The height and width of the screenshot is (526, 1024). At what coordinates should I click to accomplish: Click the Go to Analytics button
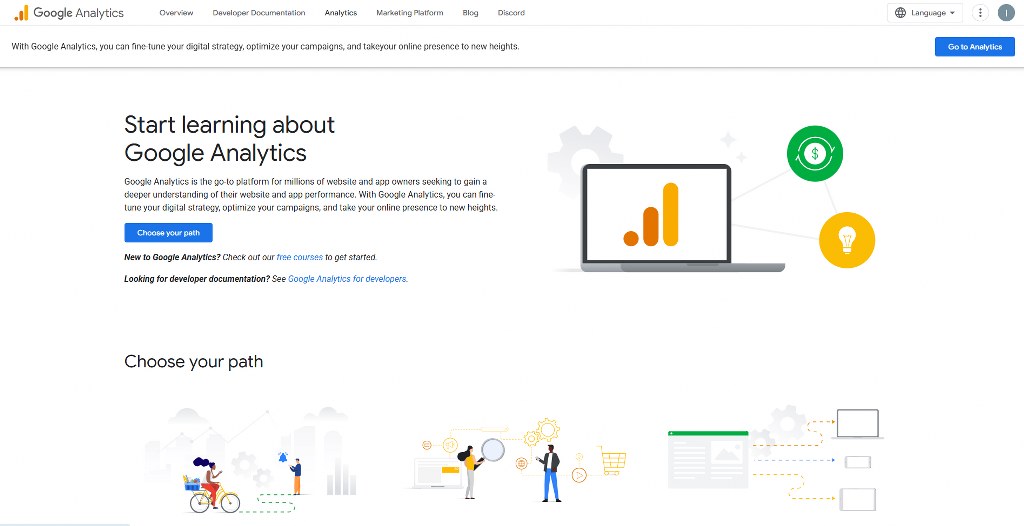[974, 46]
